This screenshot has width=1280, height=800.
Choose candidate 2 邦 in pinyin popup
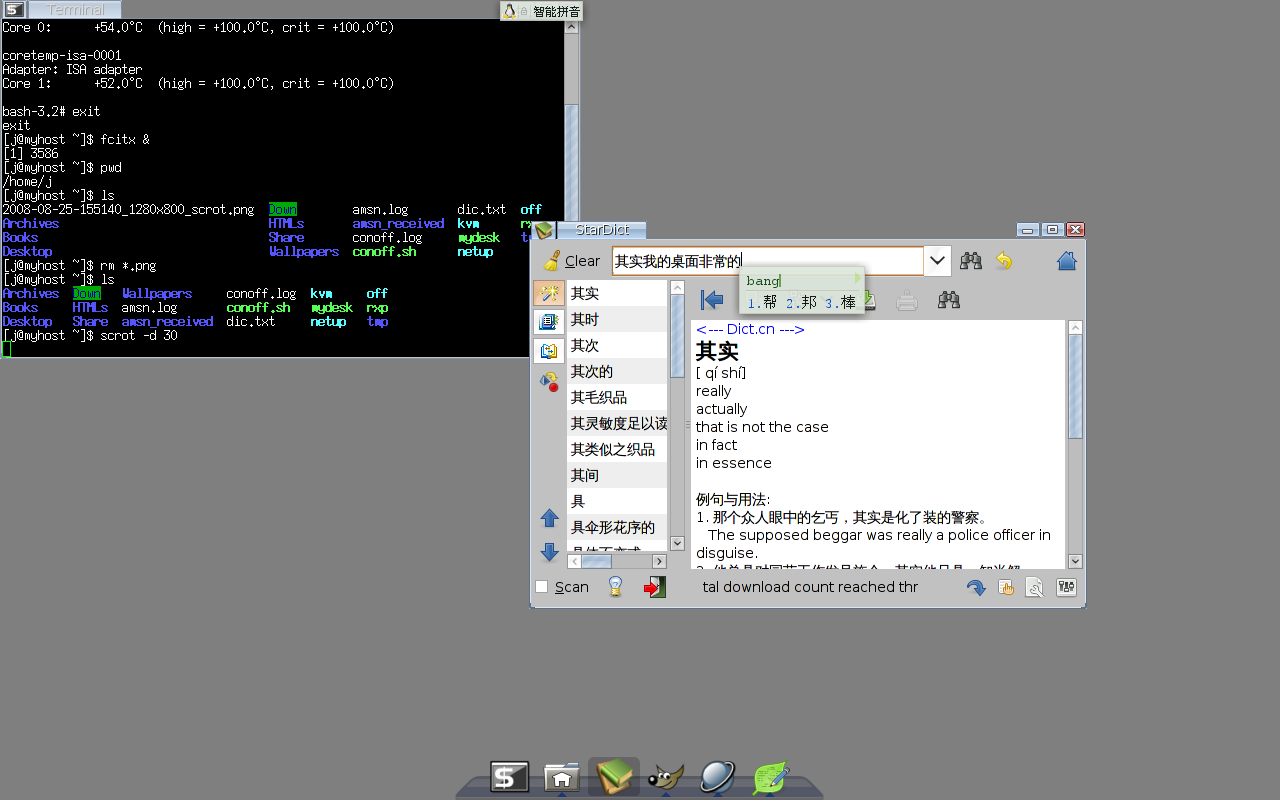click(x=802, y=302)
